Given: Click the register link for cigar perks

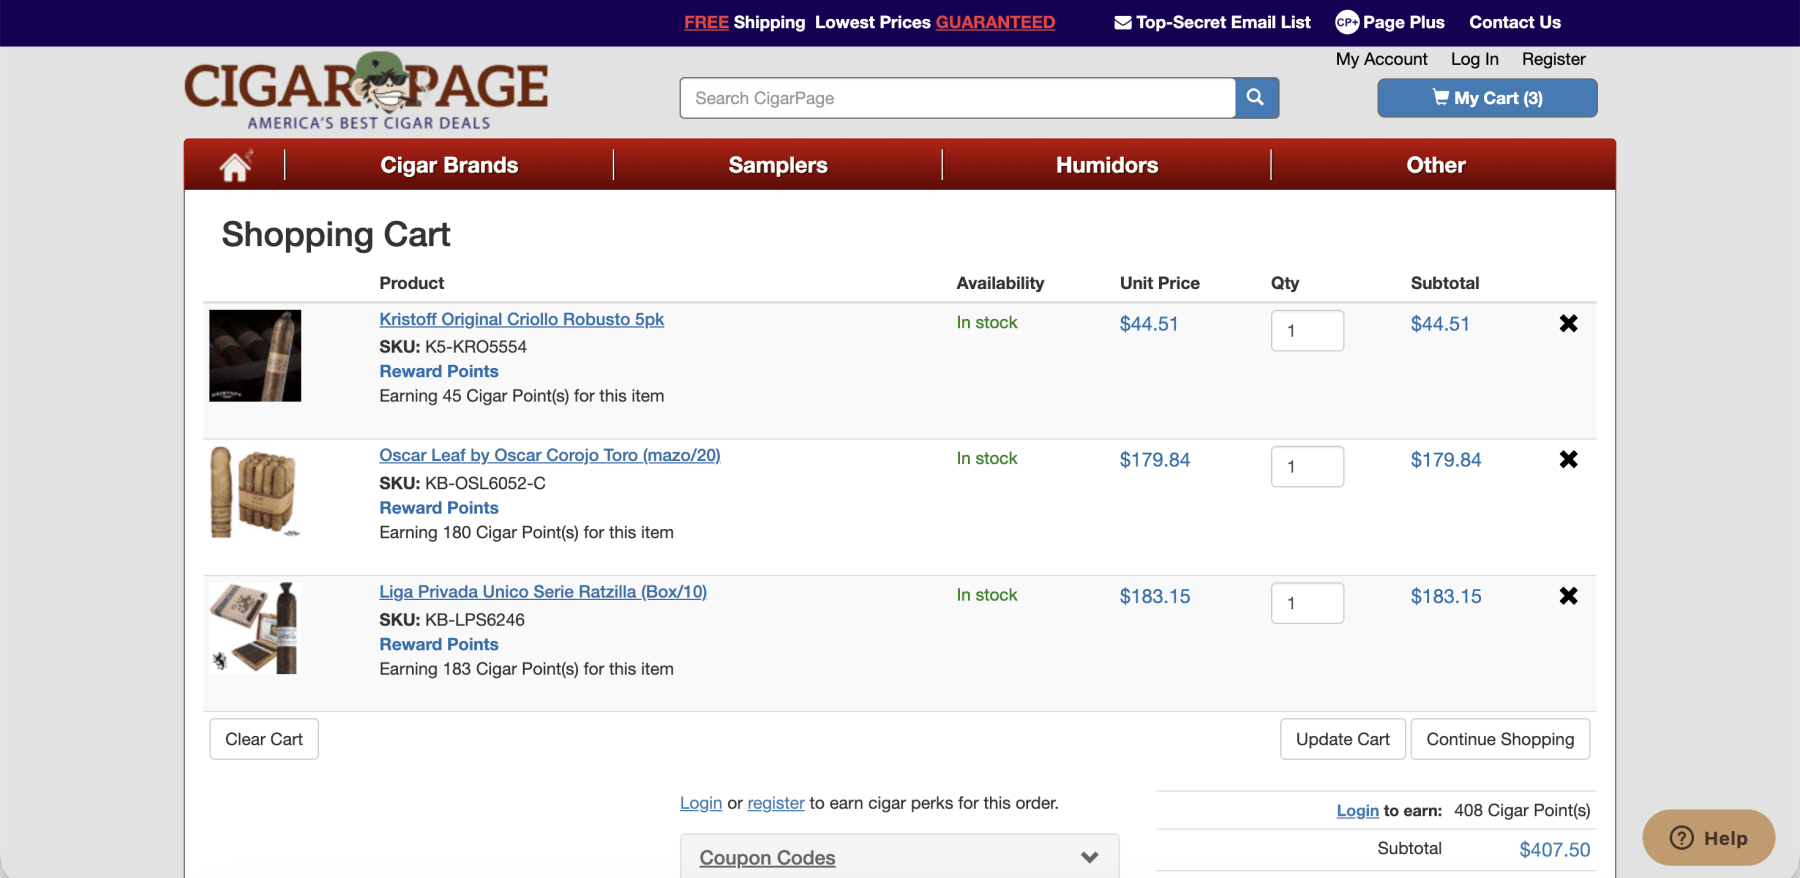Looking at the screenshot, I should [x=776, y=803].
